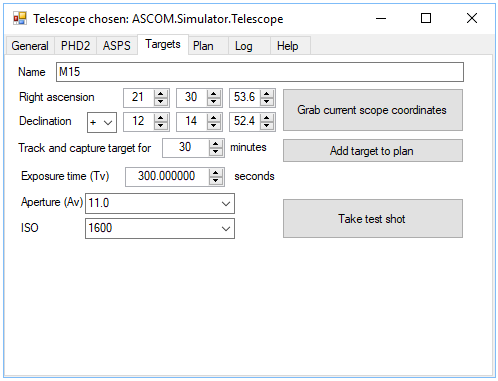The width and height of the screenshot is (498, 381).
Task: Click the Name field containing M15
Action: (x=260, y=72)
